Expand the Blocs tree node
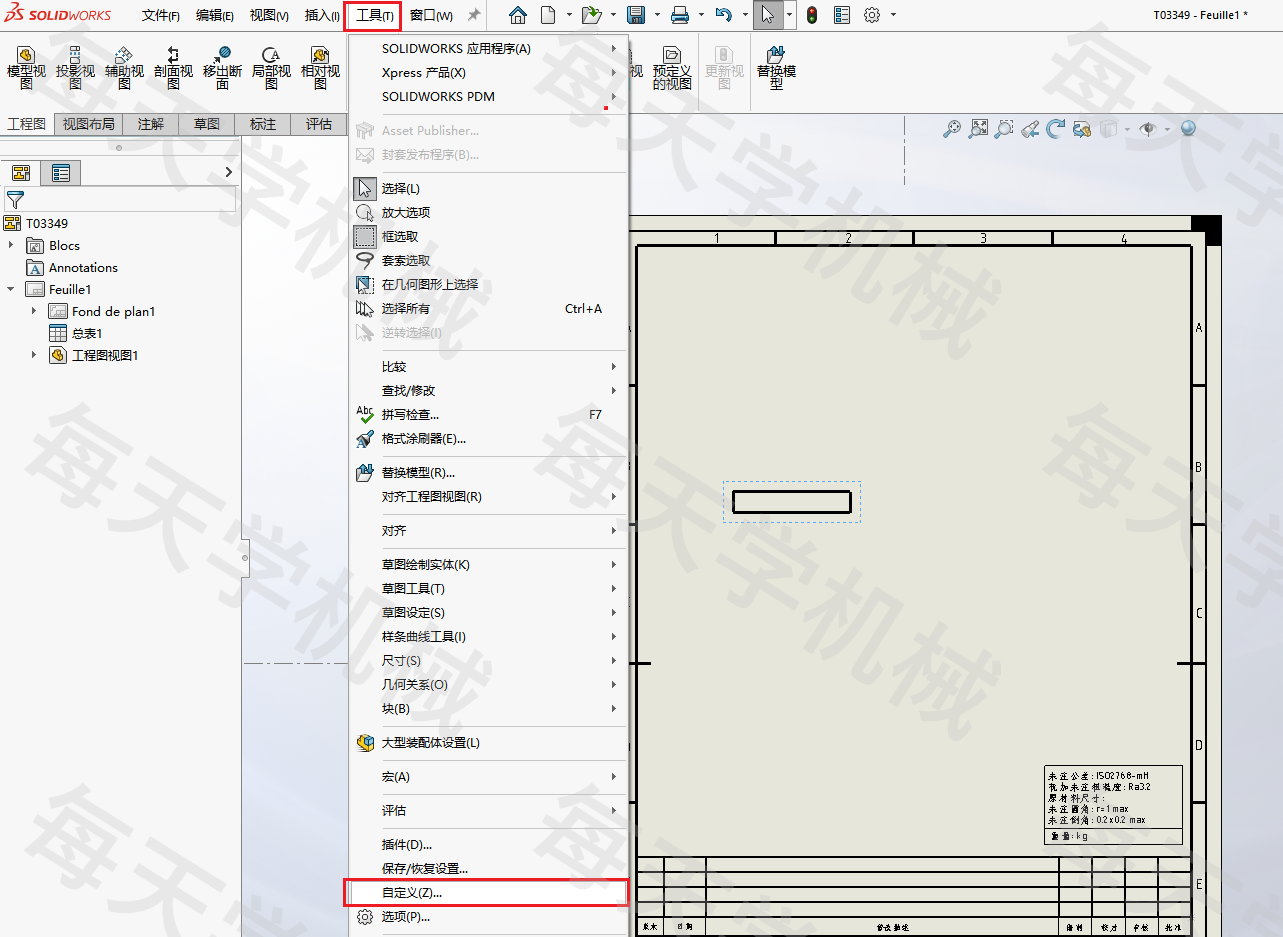Viewport: 1283px width, 937px height. [x=11, y=245]
